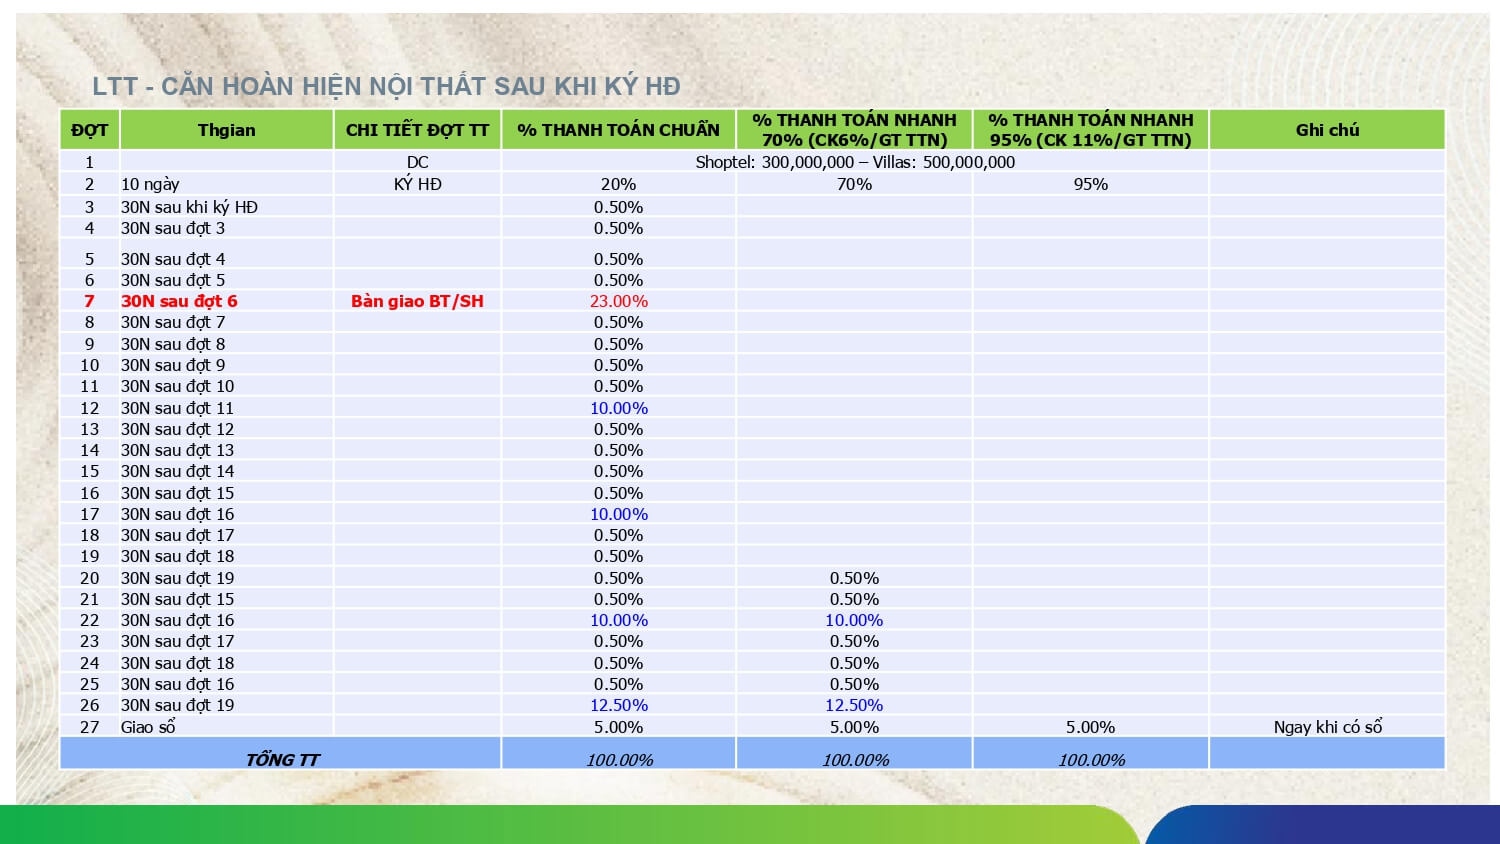1500x844 pixels.
Task: Click '30N sau đợt 17' in row 23
Action: click(227, 641)
